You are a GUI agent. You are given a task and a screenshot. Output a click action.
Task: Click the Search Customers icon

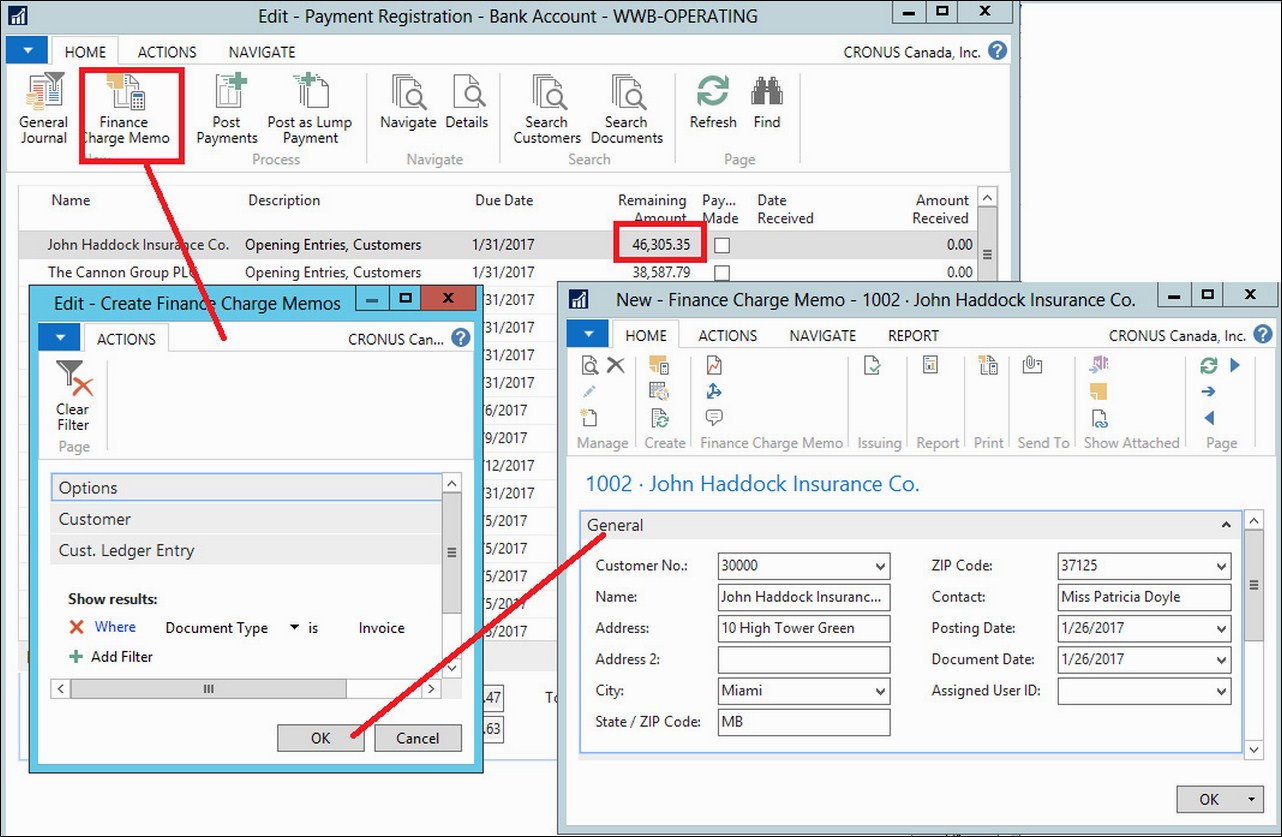547,109
